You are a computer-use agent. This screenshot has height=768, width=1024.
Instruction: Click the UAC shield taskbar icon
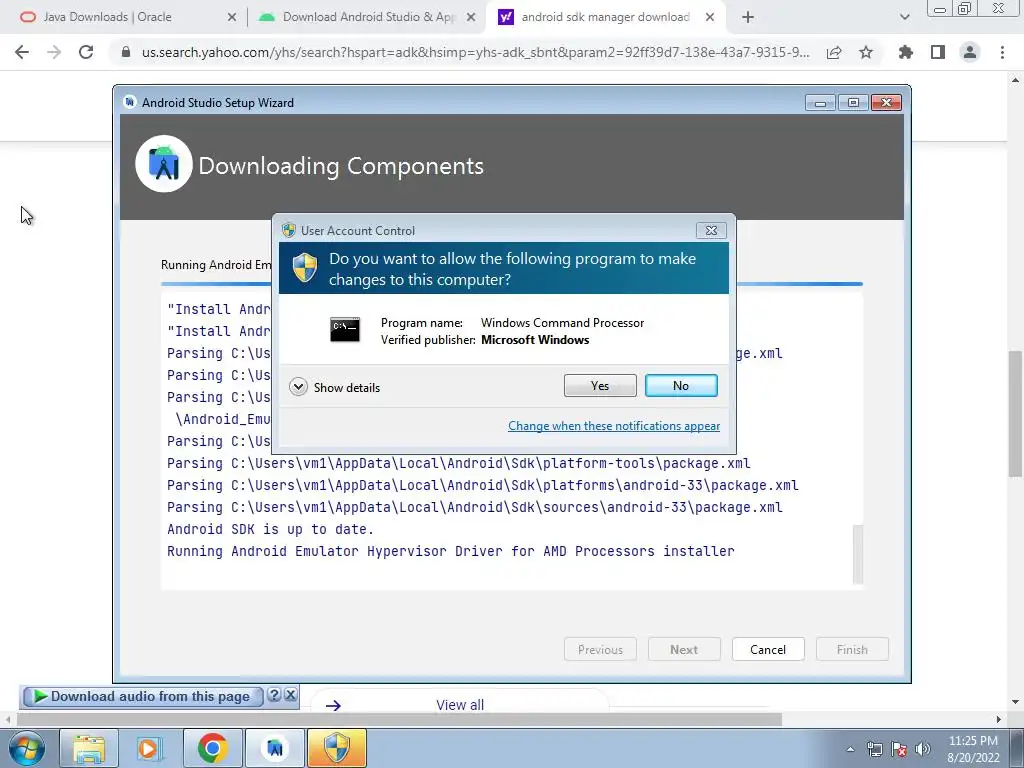[x=337, y=748]
